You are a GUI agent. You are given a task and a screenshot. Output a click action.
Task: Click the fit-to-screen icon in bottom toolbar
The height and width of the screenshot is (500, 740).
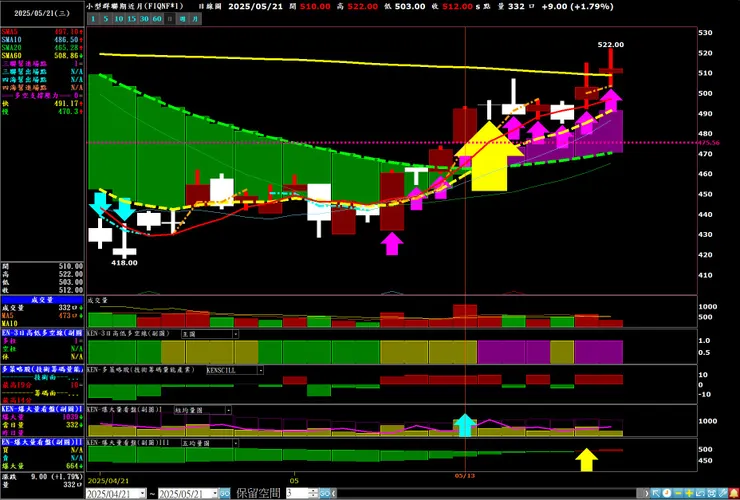point(711,493)
